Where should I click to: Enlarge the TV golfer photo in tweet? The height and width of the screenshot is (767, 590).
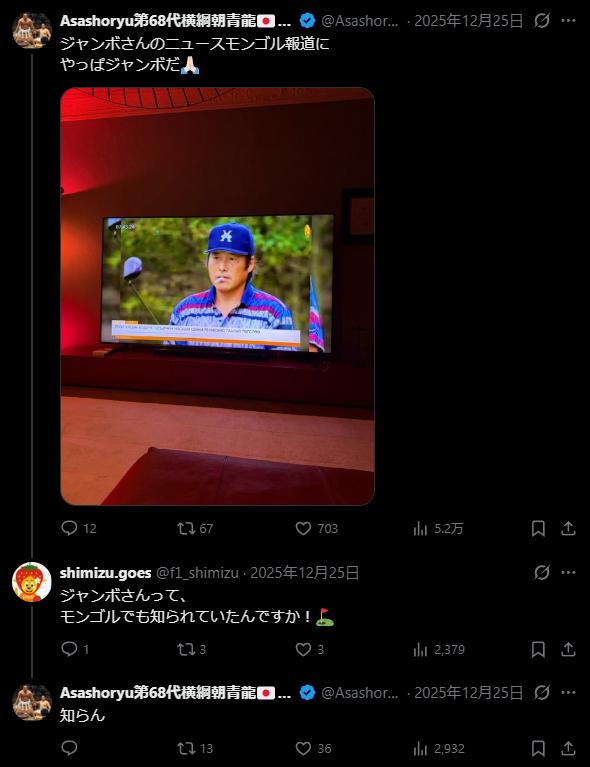(217, 296)
